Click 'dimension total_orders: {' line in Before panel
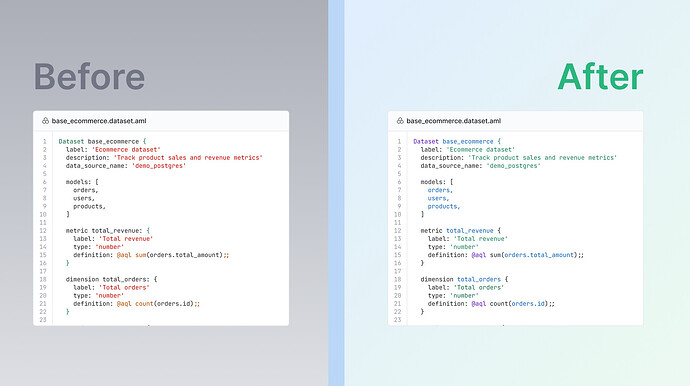The image size is (690, 386). pos(112,279)
